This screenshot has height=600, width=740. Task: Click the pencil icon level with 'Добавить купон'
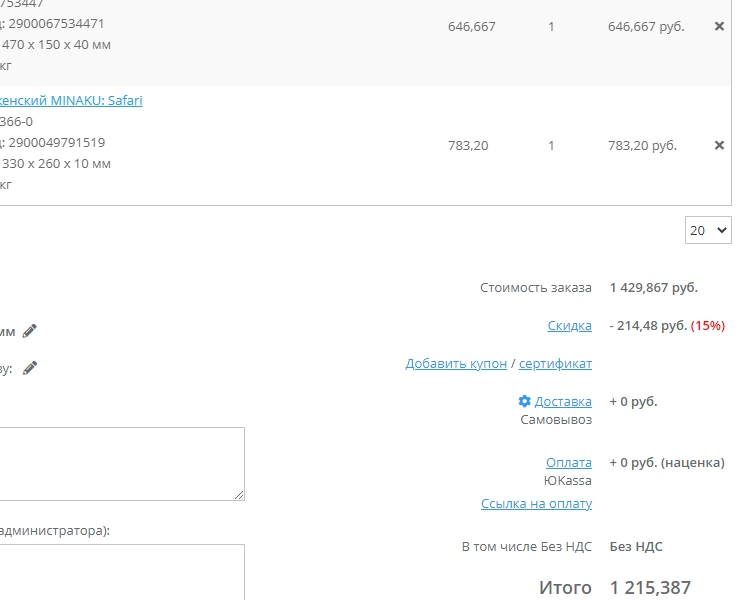coord(30,368)
